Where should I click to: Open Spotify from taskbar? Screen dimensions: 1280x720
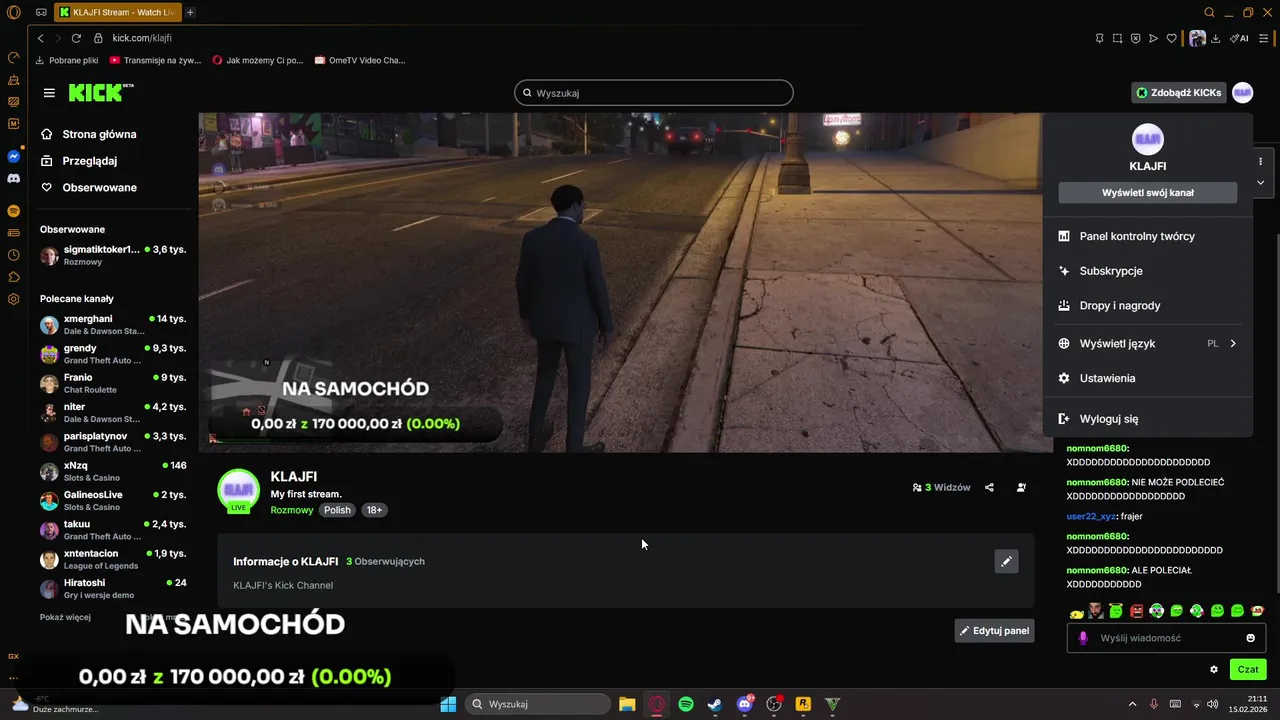coord(686,704)
